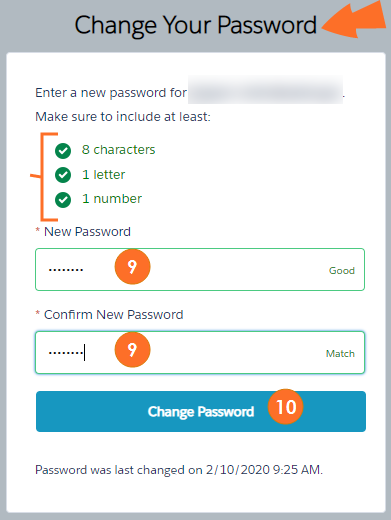Click the orange arrow next to the title
Screen dimensions: 391x520
tap(355, 20)
